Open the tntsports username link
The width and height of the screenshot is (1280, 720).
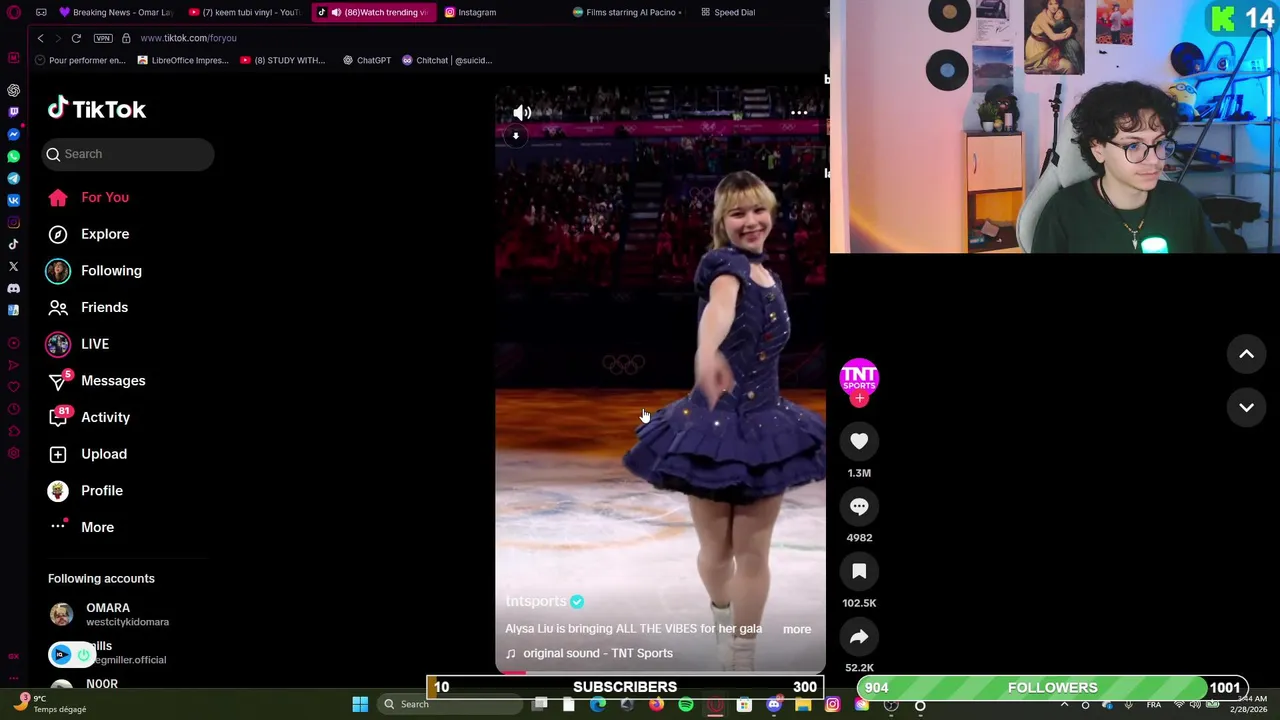coord(536,601)
